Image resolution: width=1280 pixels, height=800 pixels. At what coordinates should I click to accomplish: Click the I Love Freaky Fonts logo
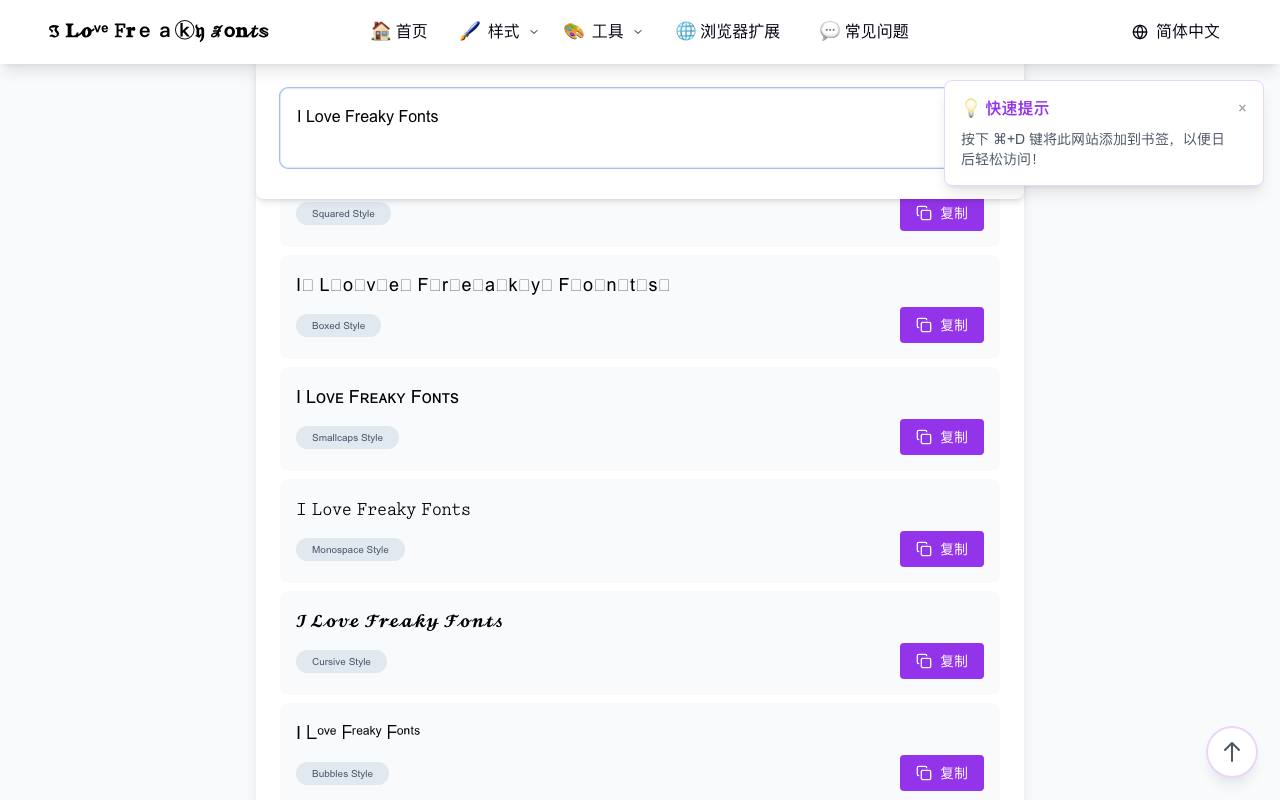[159, 32]
